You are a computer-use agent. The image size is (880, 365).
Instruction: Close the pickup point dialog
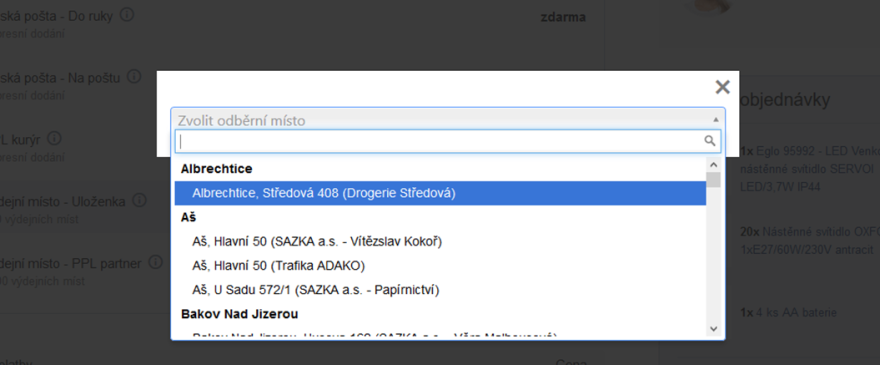pos(722,87)
